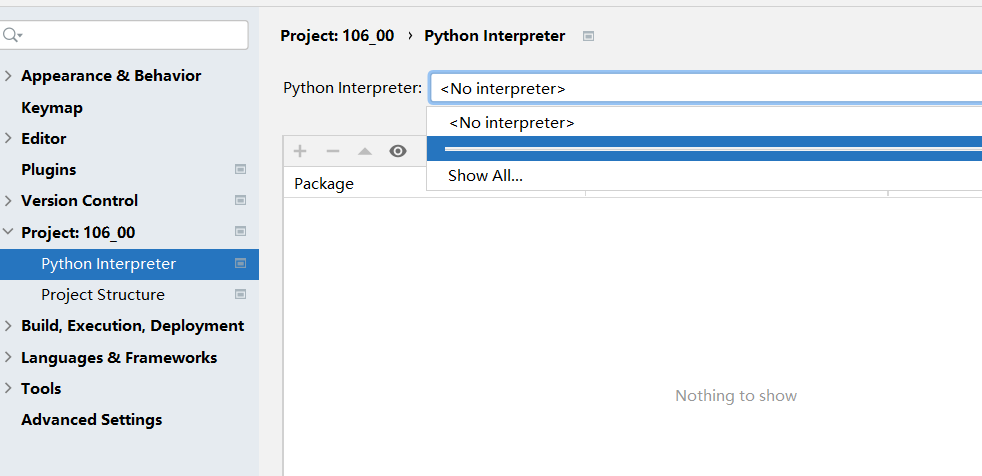
Task: Click the remove package minus icon
Action: (x=333, y=151)
